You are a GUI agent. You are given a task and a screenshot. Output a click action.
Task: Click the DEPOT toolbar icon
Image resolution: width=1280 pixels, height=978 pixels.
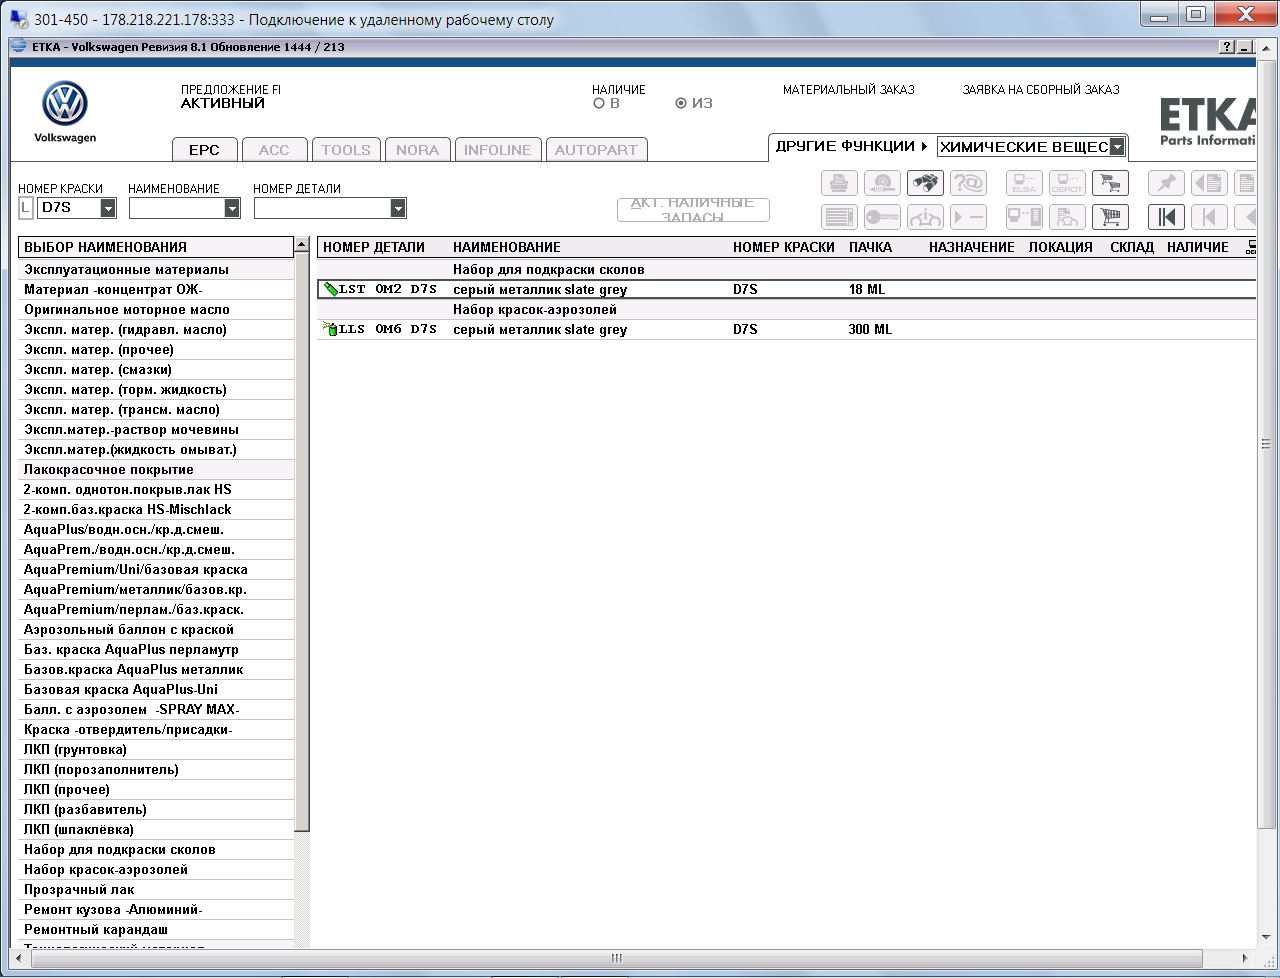pos(1067,183)
